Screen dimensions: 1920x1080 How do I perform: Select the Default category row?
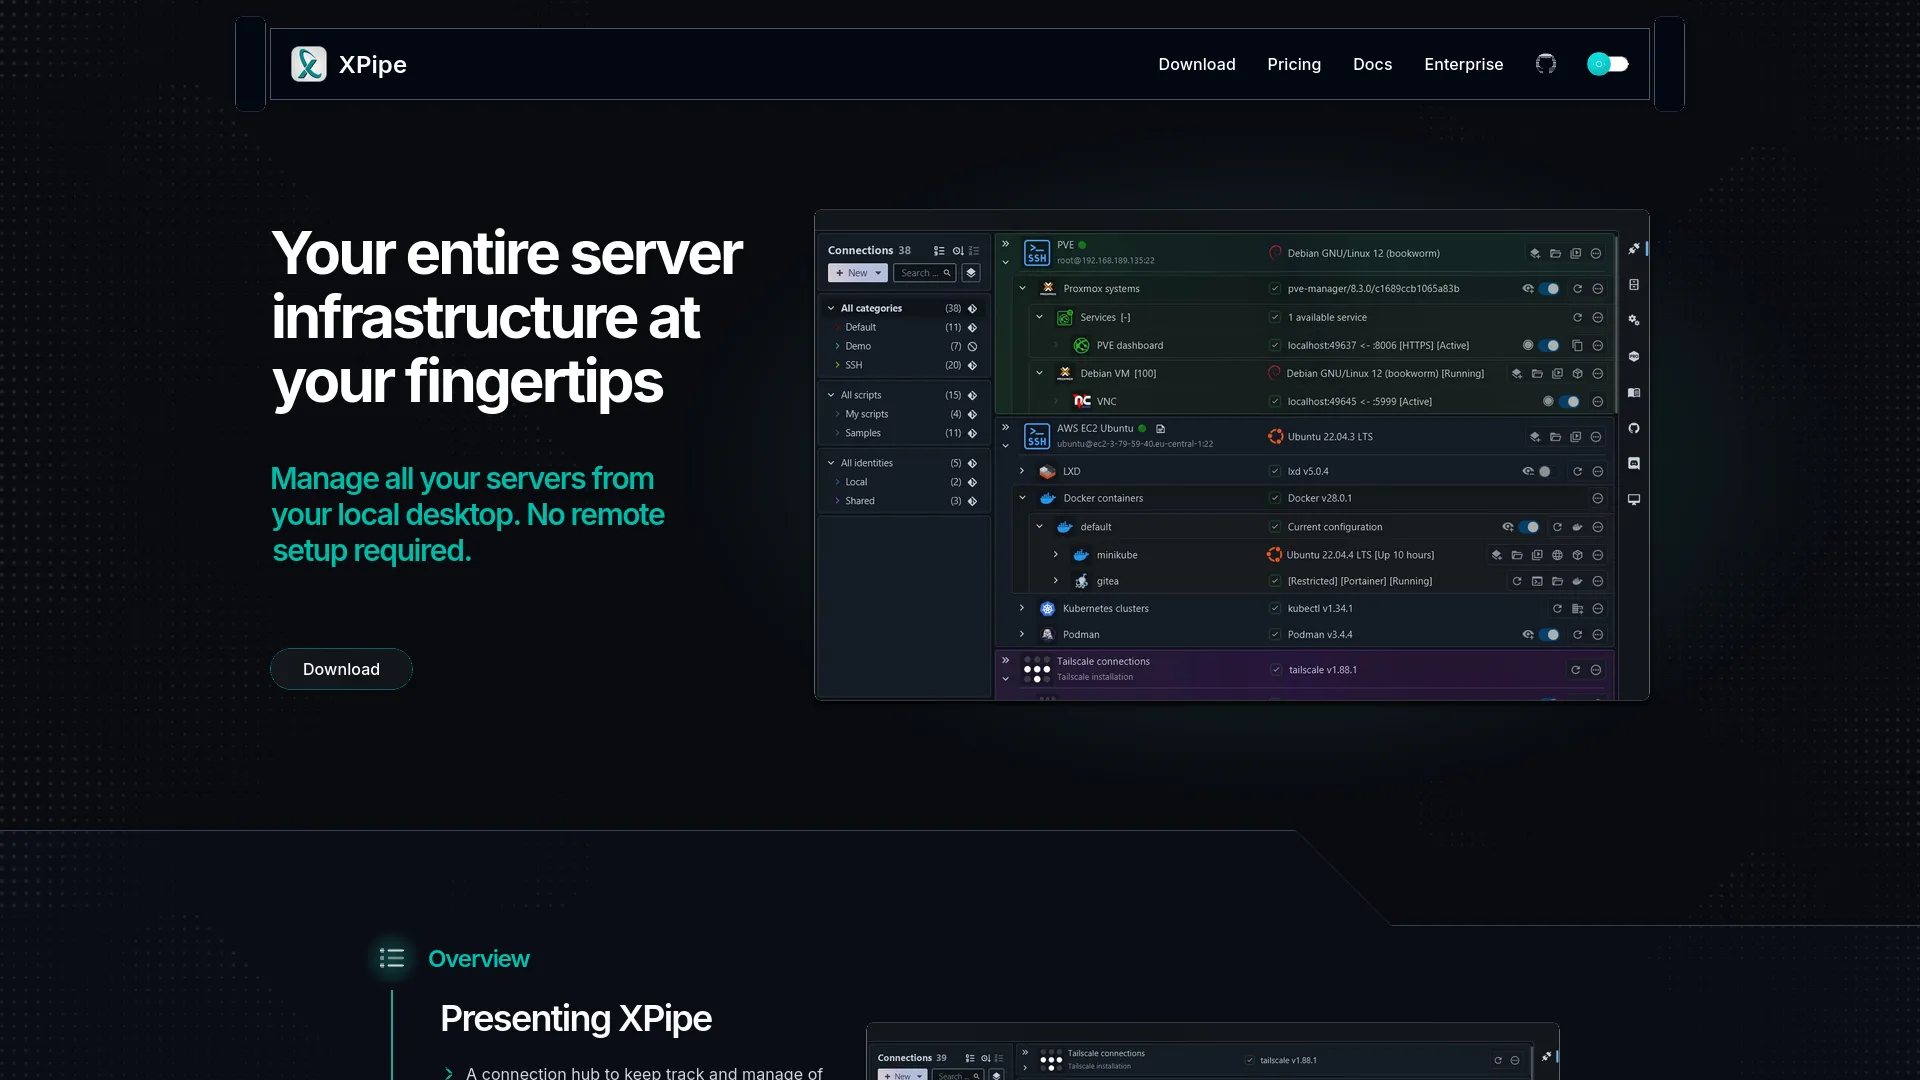click(904, 327)
